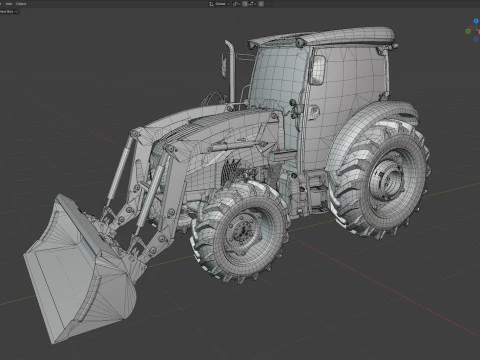The width and height of the screenshot is (480, 360).
Task: Click the lower negative Z axis gizmo dot
Action: 476,39
